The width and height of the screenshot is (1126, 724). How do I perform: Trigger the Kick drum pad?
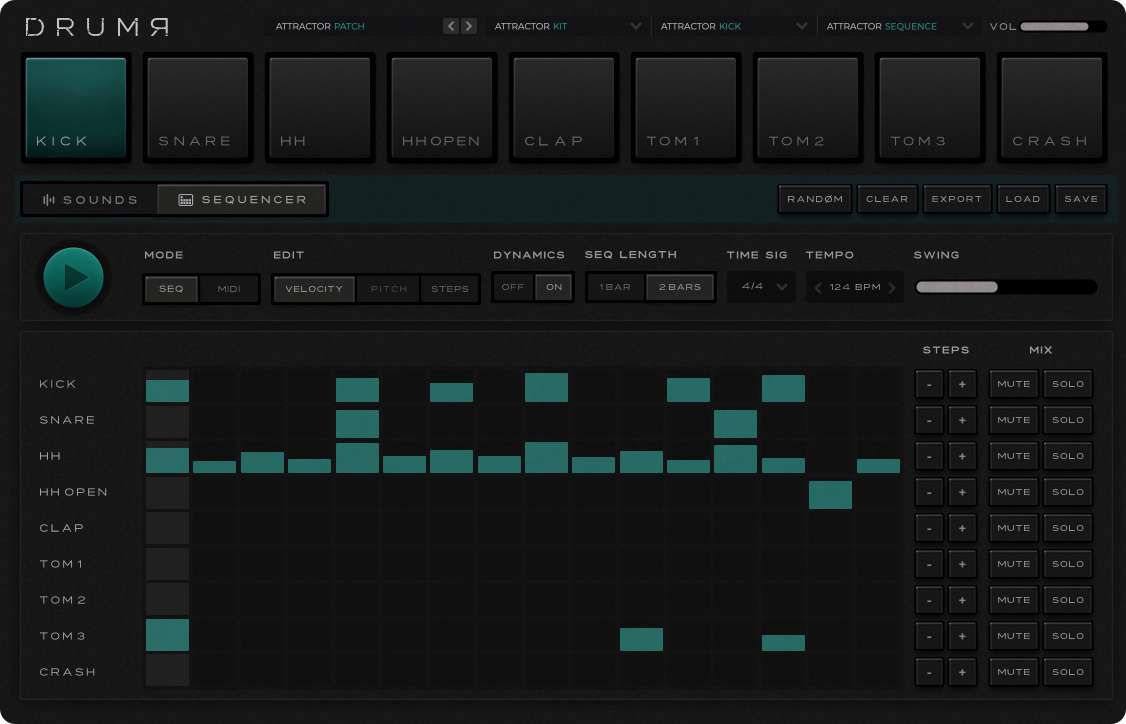click(x=76, y=108)
